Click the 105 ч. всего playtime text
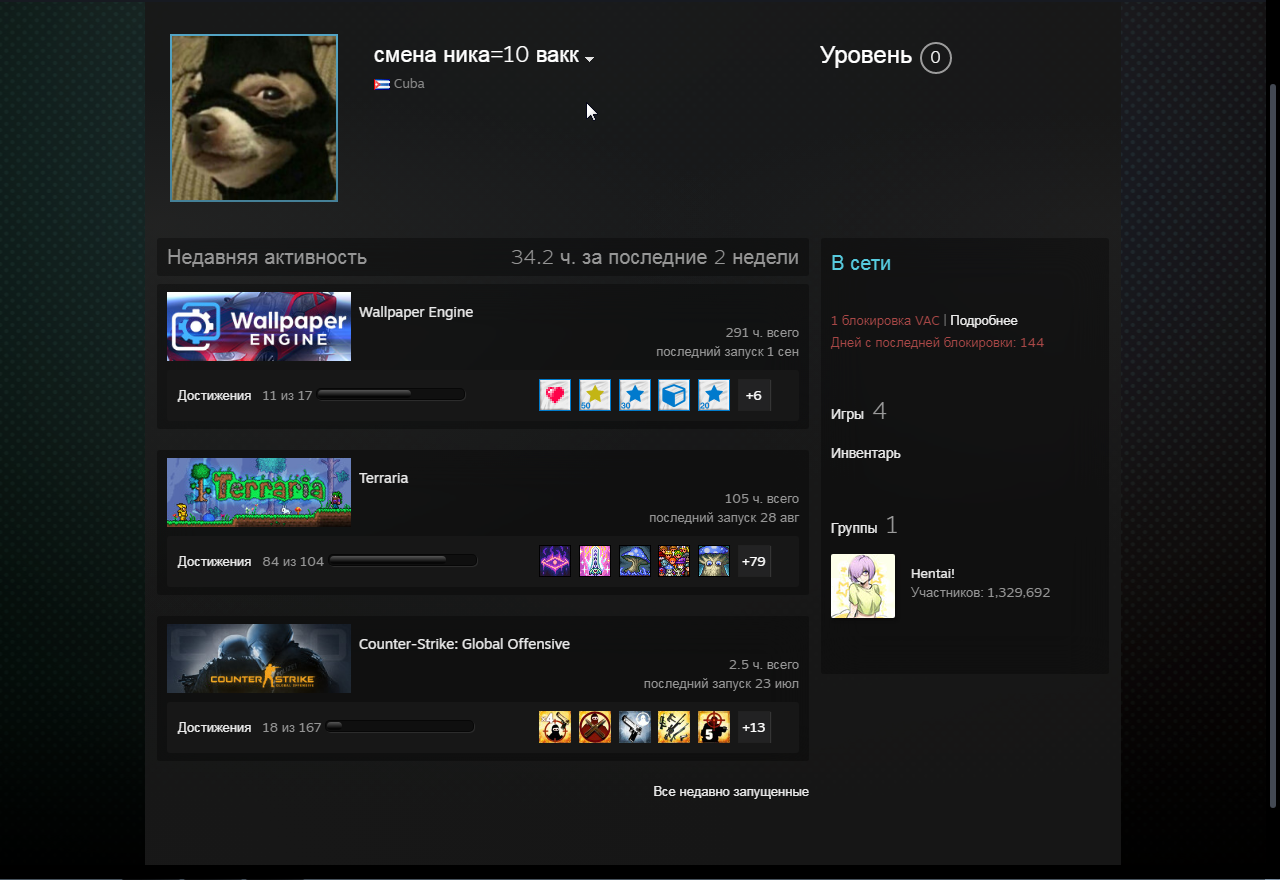The image size is (1280, 880). (x=762, y=499)
